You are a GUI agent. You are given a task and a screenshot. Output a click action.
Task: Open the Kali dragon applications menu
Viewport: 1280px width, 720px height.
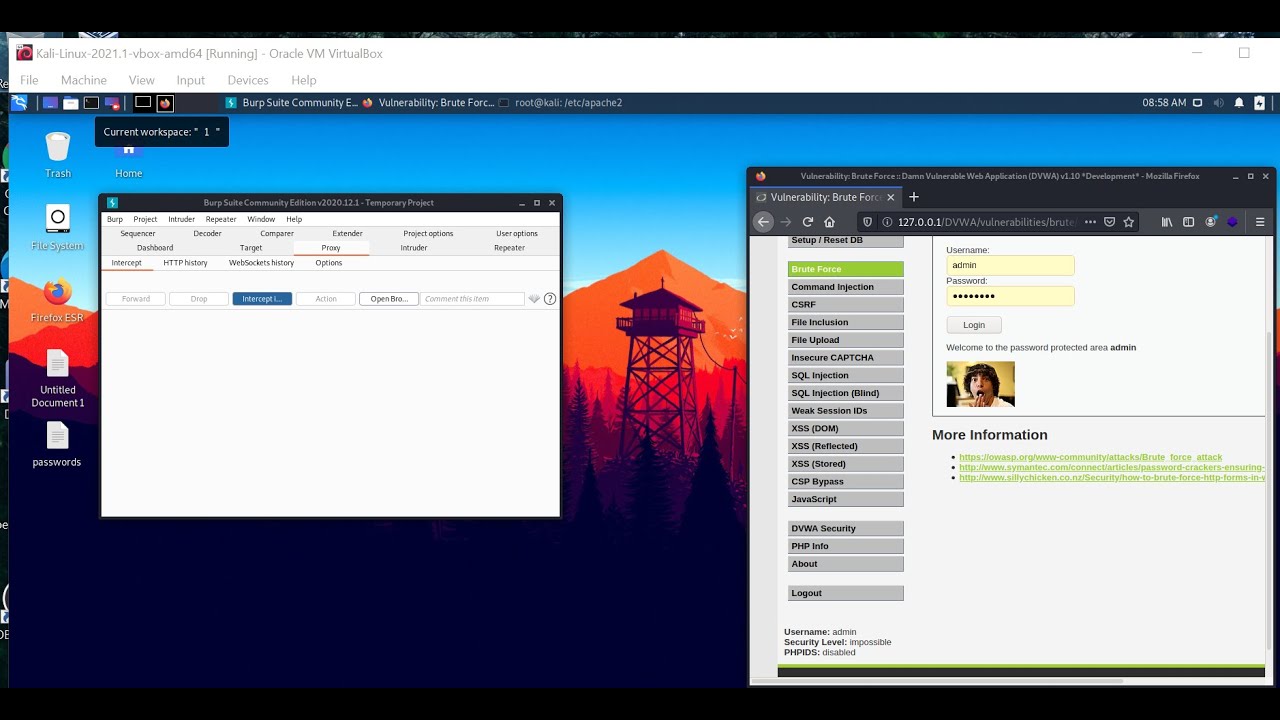[x=19, y=103]
